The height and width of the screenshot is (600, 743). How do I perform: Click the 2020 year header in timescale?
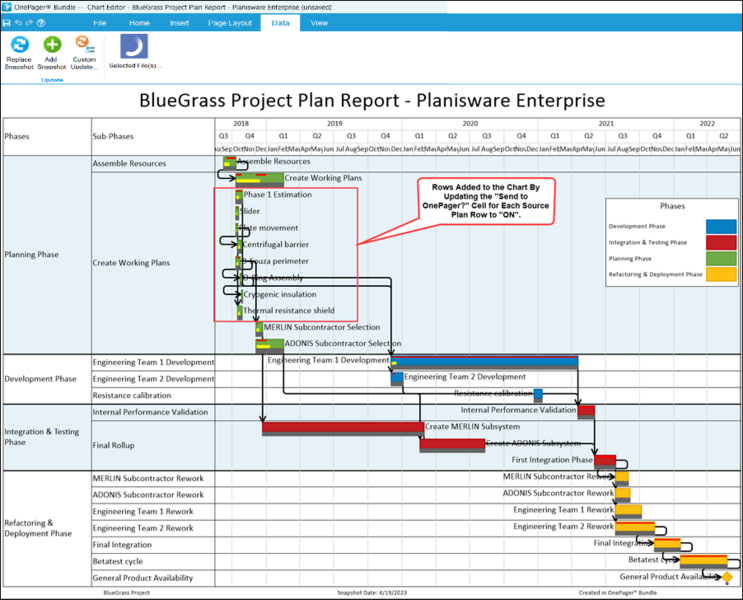click(470, 124)
